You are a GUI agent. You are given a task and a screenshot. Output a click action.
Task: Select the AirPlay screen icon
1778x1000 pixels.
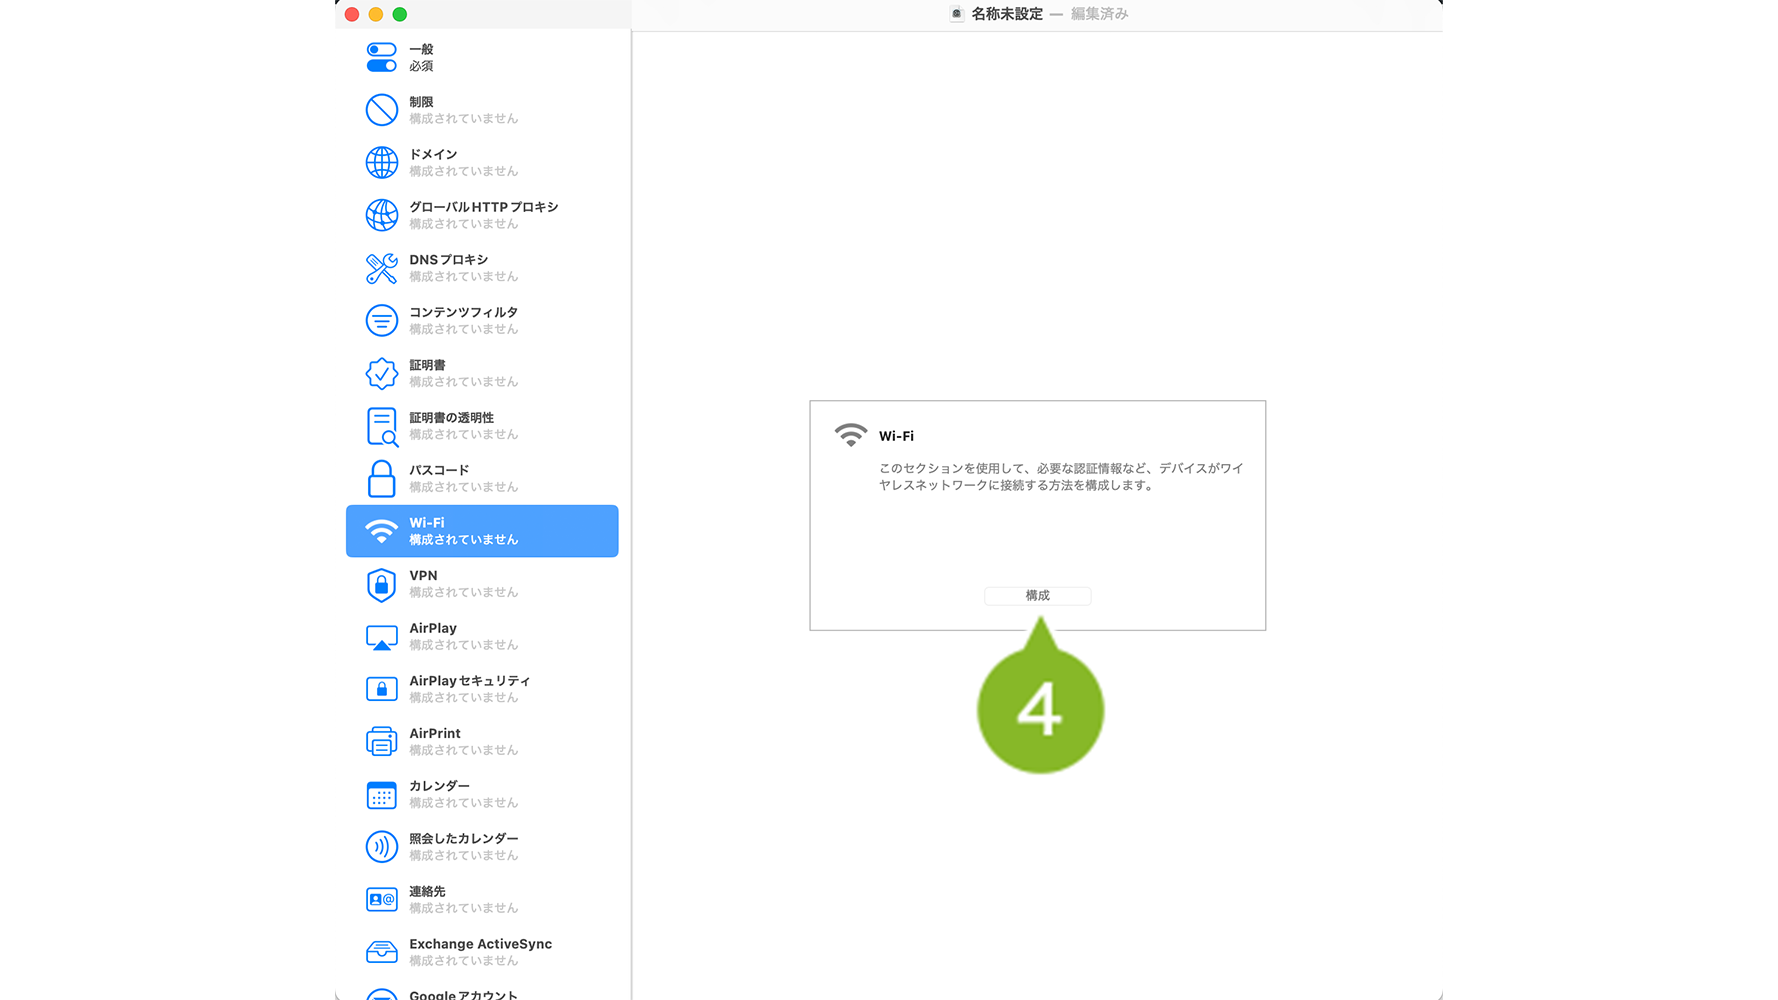coord(381,637)
